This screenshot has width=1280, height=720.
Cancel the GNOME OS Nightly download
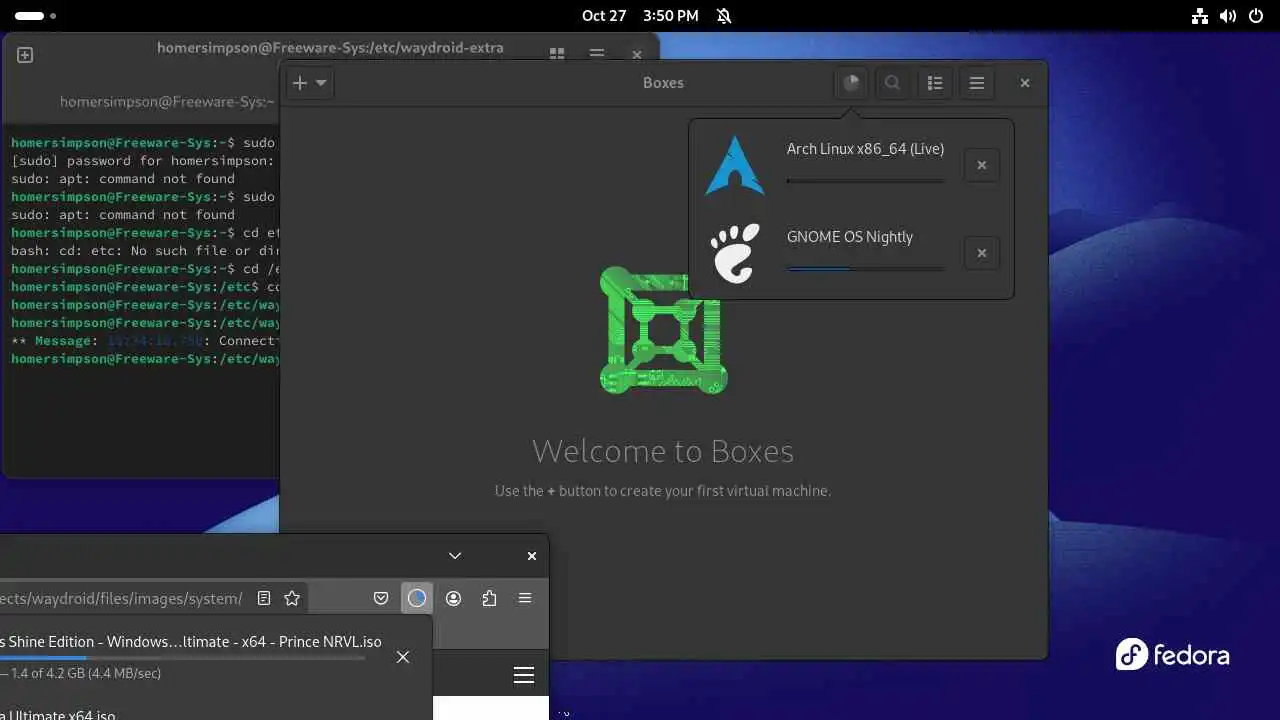point(982,253)
